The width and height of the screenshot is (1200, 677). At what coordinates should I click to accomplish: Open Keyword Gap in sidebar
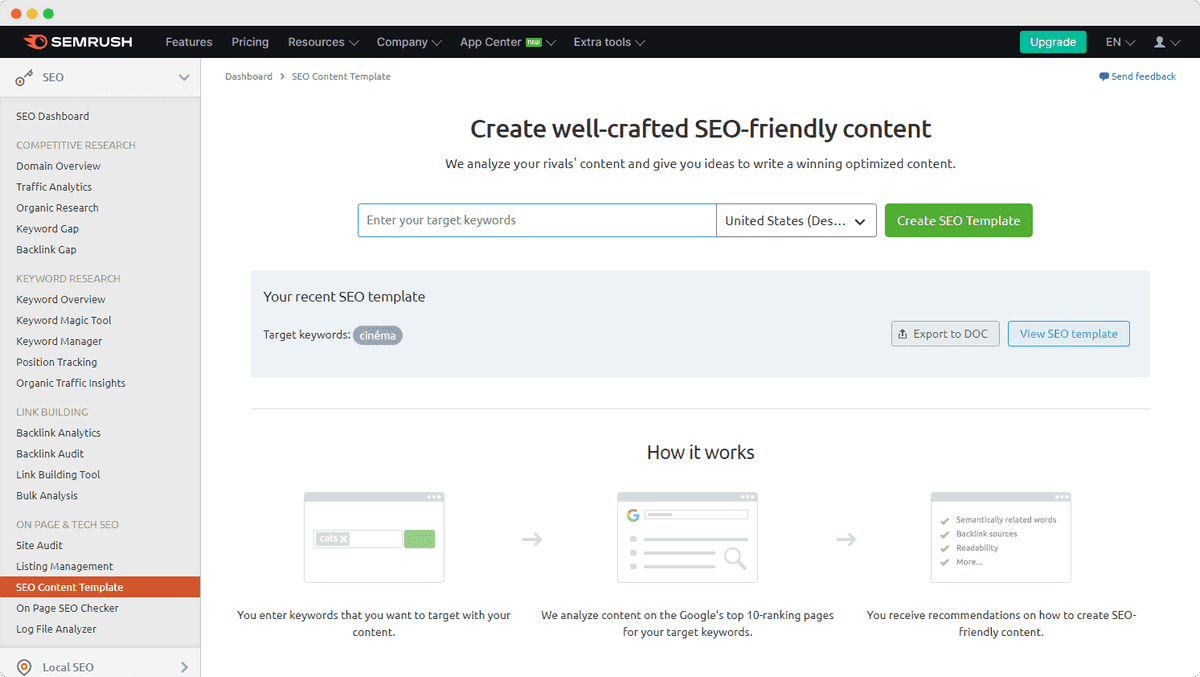point(47,229)
